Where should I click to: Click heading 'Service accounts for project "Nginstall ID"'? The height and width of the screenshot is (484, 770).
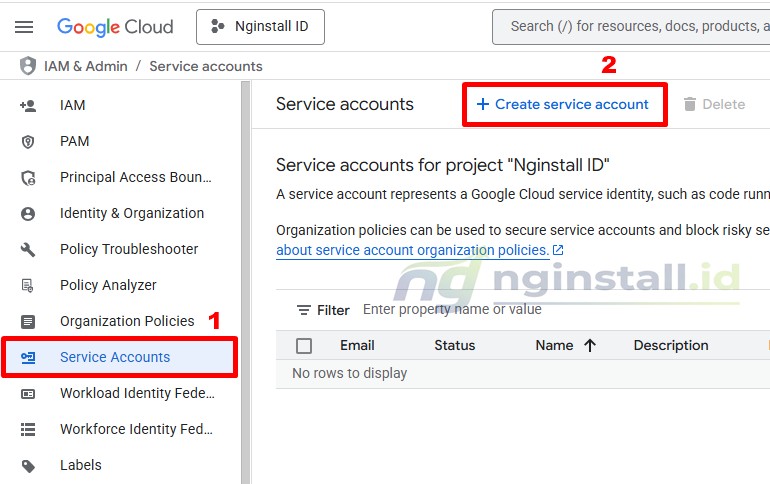[442, 165]
